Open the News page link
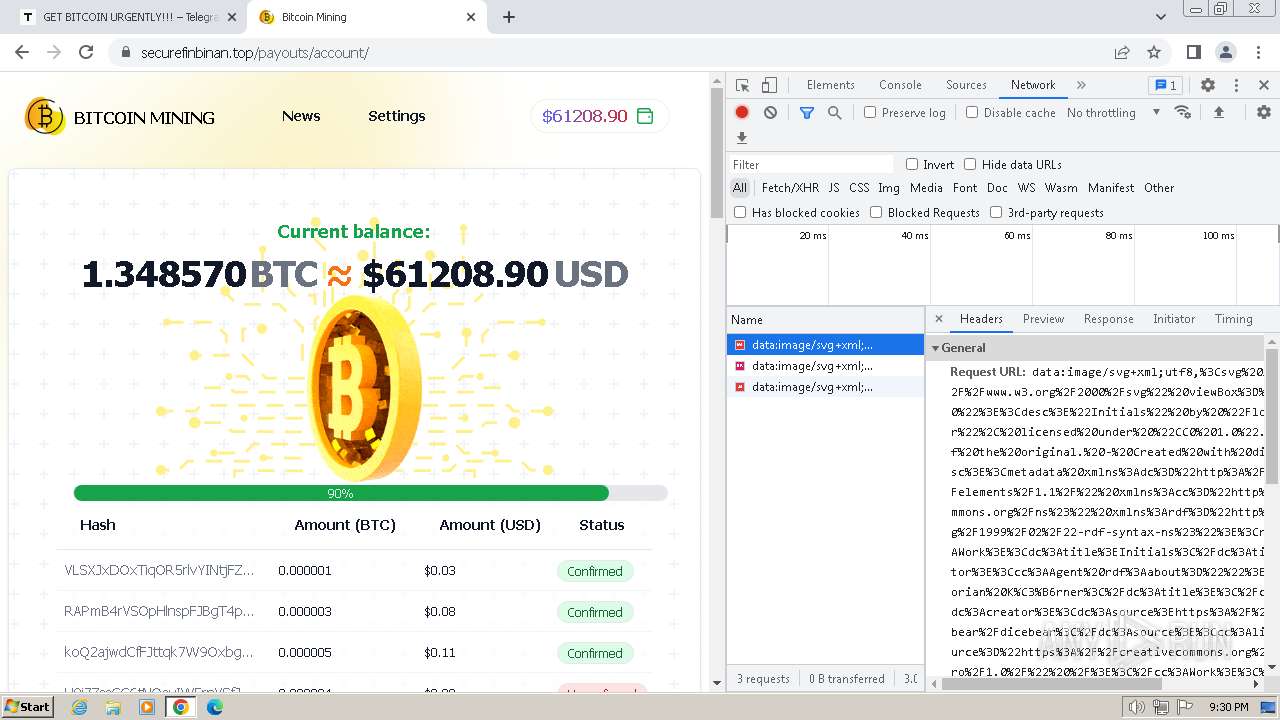This screenshot has width=1280, height=720. click(x=301, y=116)
